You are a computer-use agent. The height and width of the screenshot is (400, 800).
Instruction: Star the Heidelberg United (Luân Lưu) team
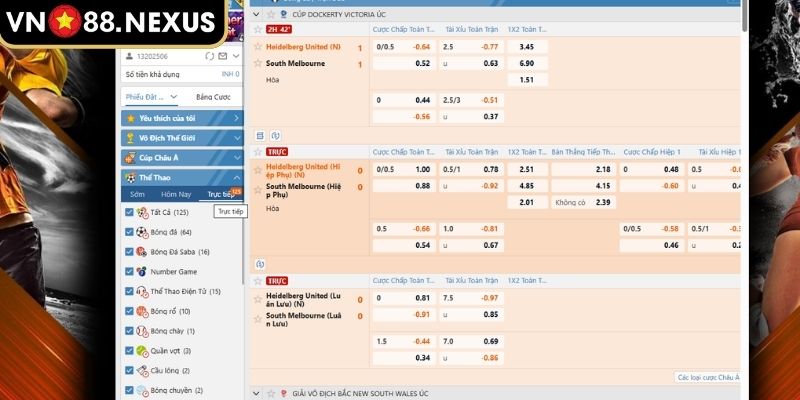pyautogui.click(x=258, y=299)
